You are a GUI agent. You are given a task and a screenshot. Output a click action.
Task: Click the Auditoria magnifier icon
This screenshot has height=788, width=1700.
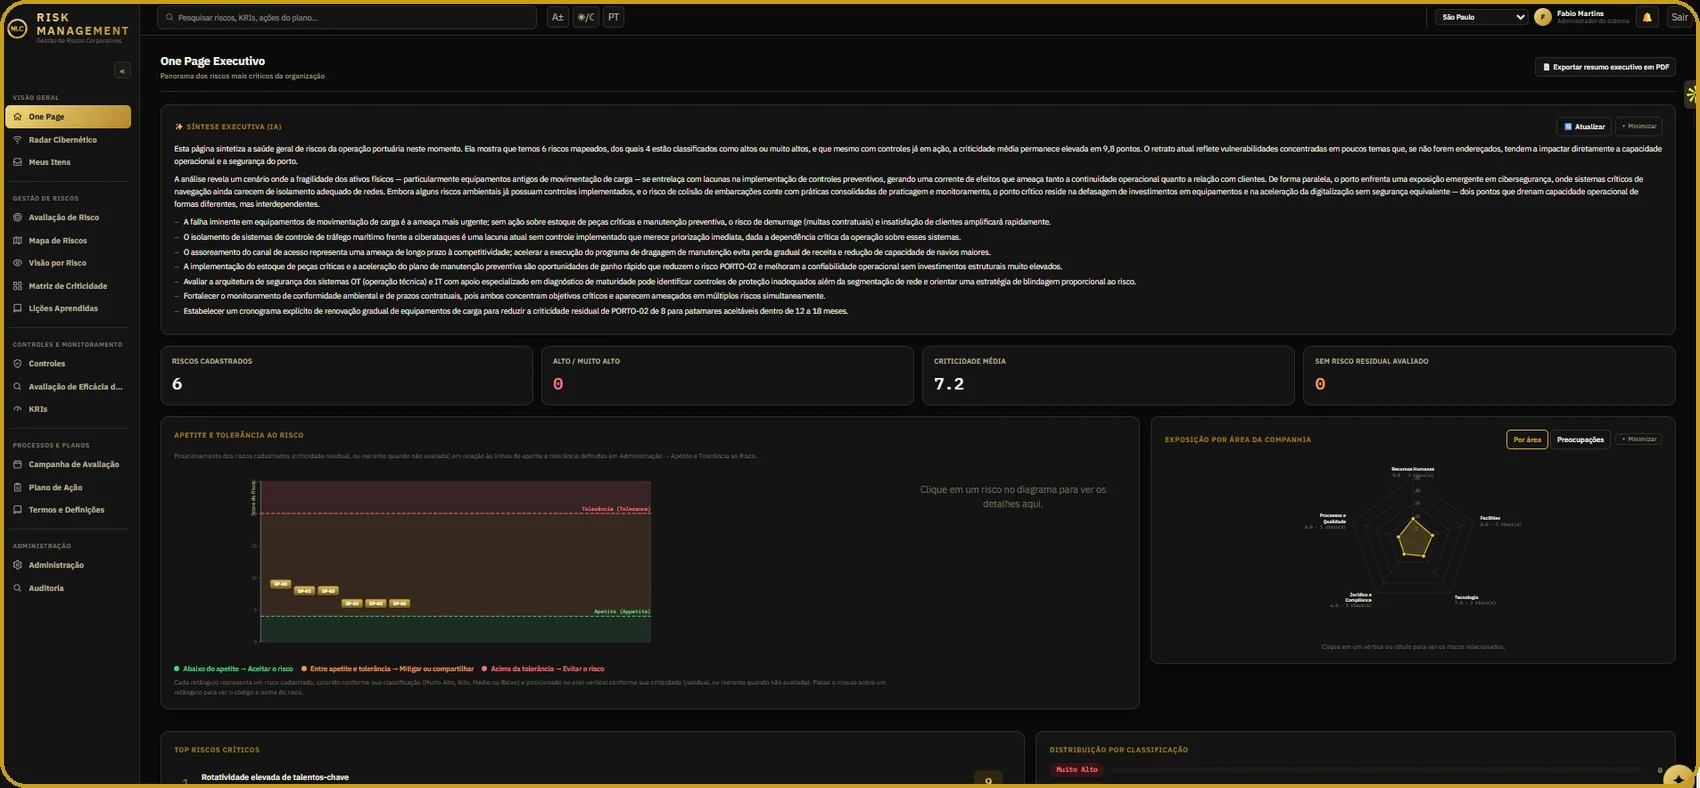pos(17,588)
